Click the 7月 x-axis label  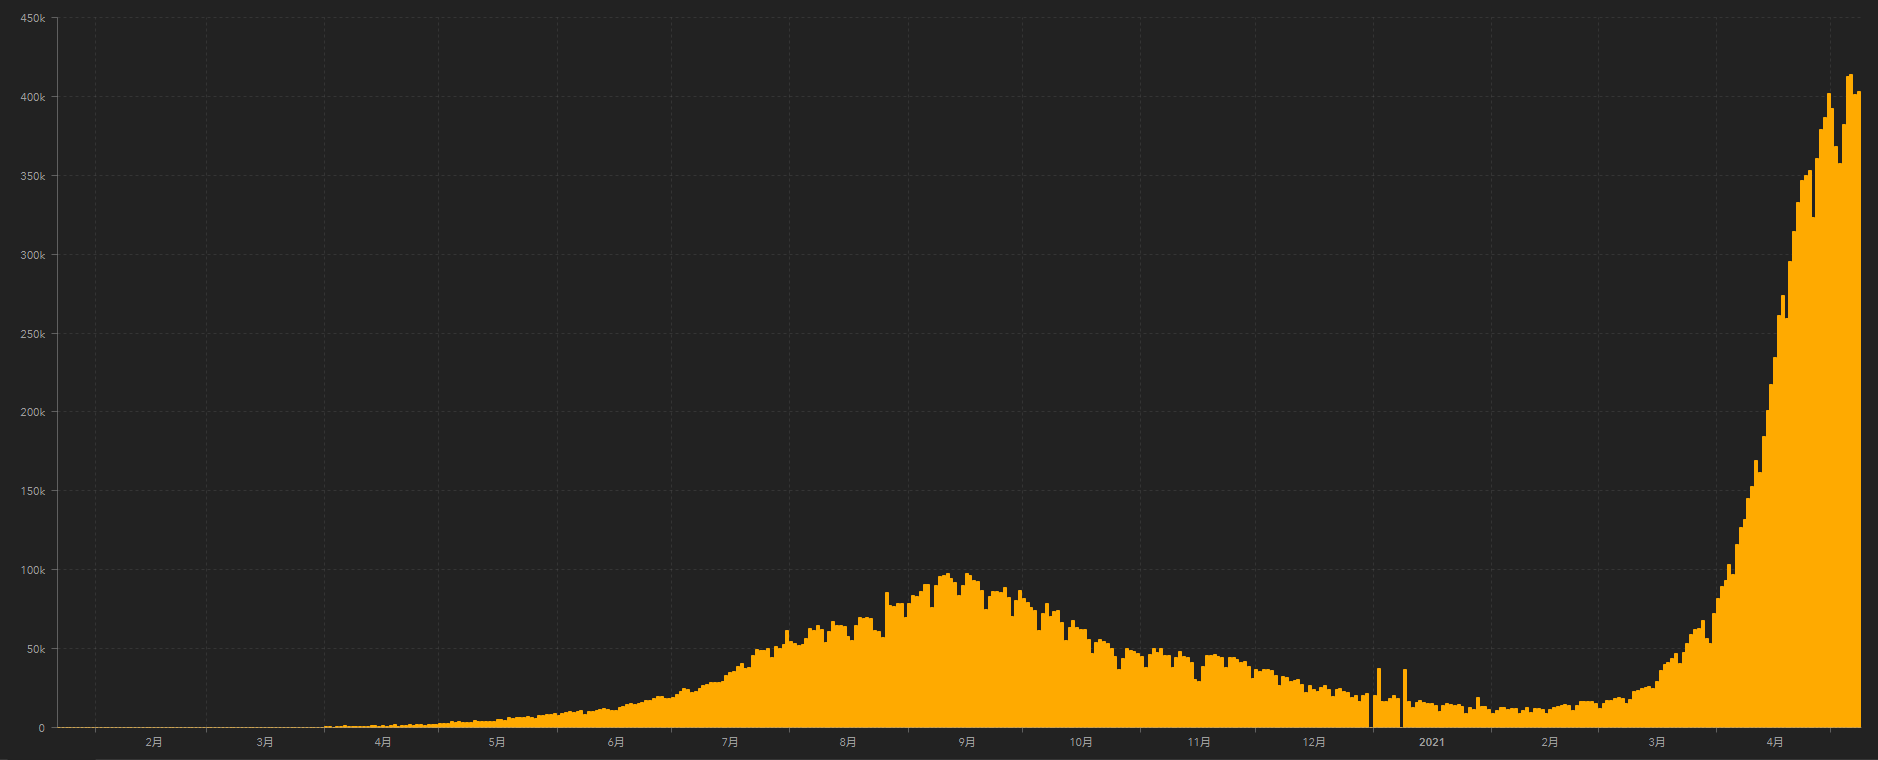(x=730, y=742)
